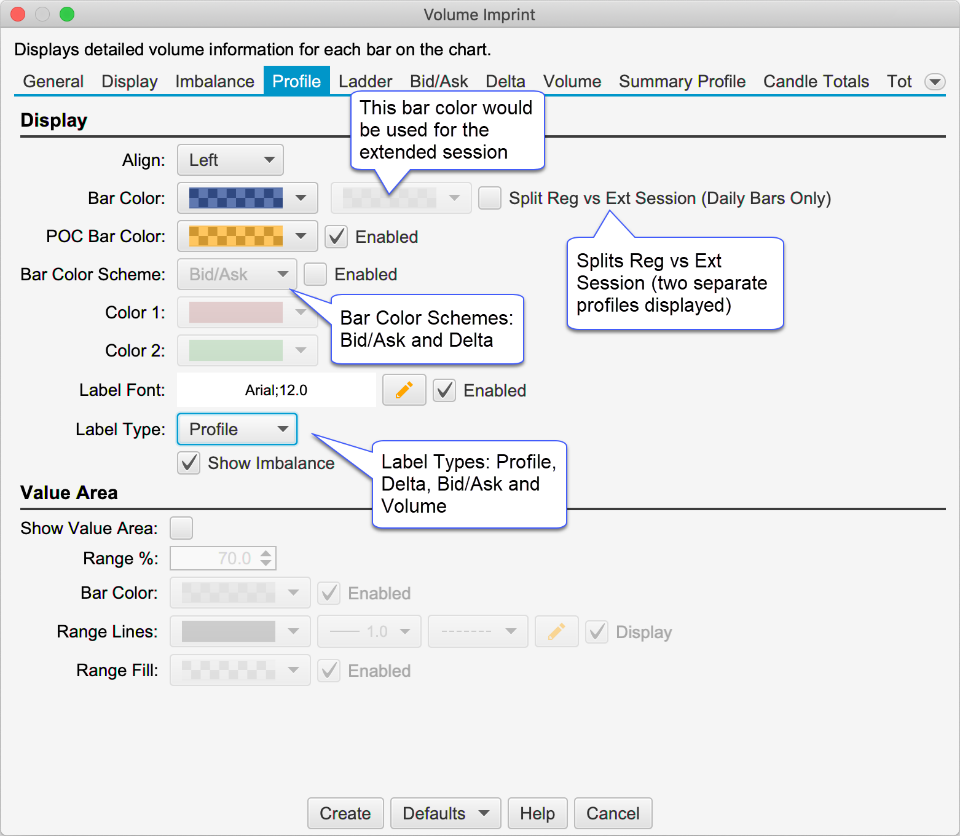The width and height of the screenshot is (960, 836).
Task: Click the green macOS maximize button
Action: coord(67,15)
